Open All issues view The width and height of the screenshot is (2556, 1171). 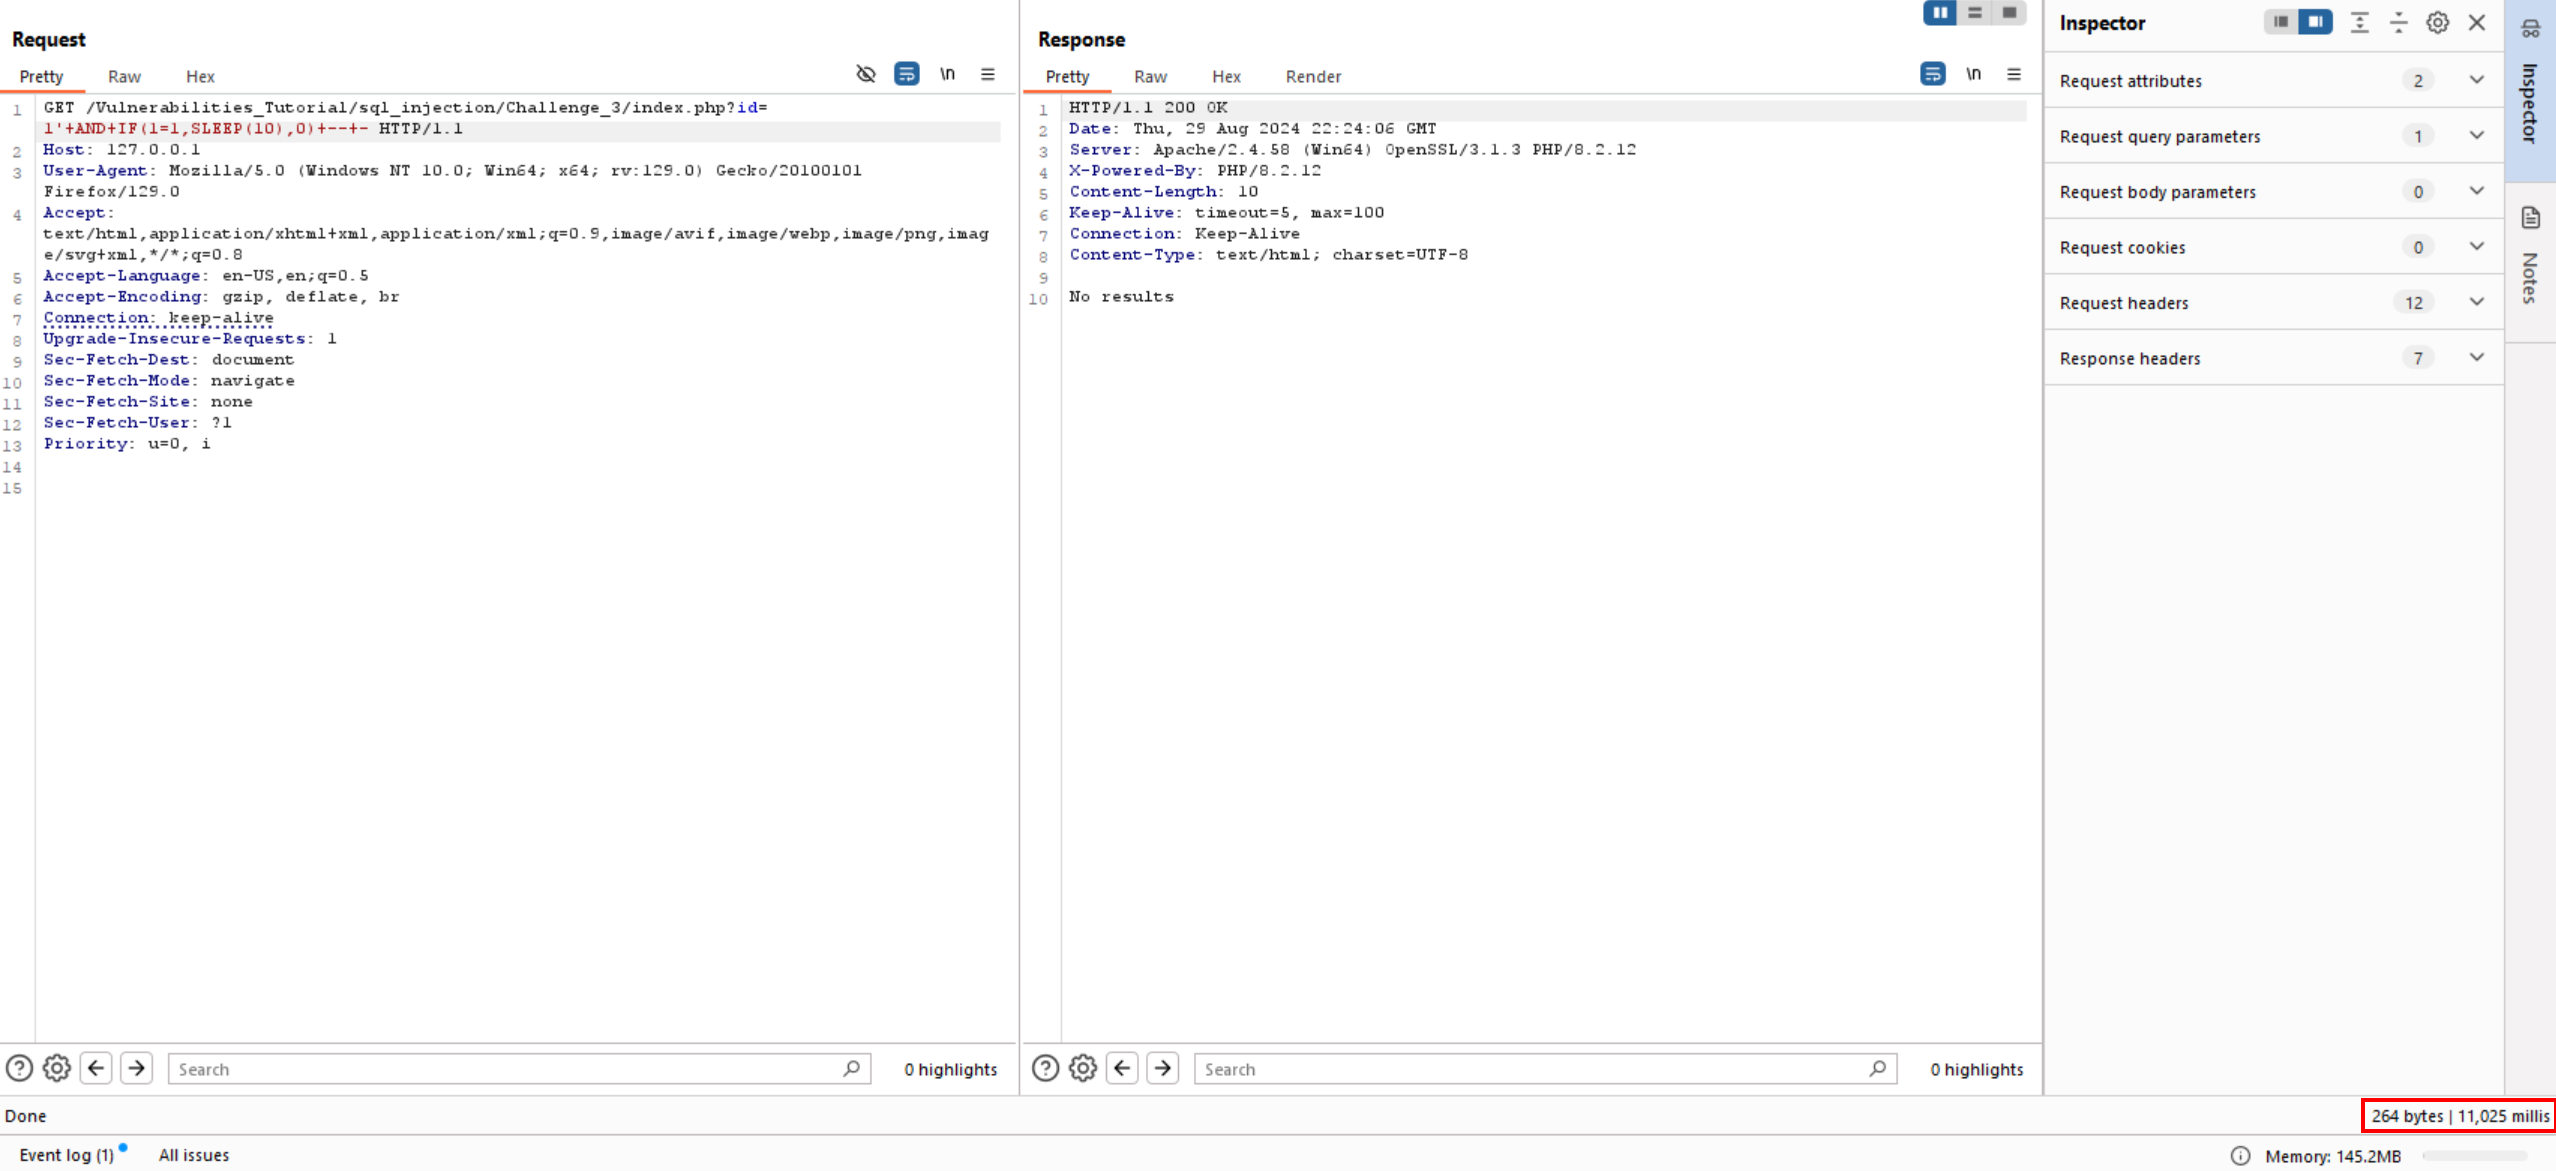tap(194, 1155)
